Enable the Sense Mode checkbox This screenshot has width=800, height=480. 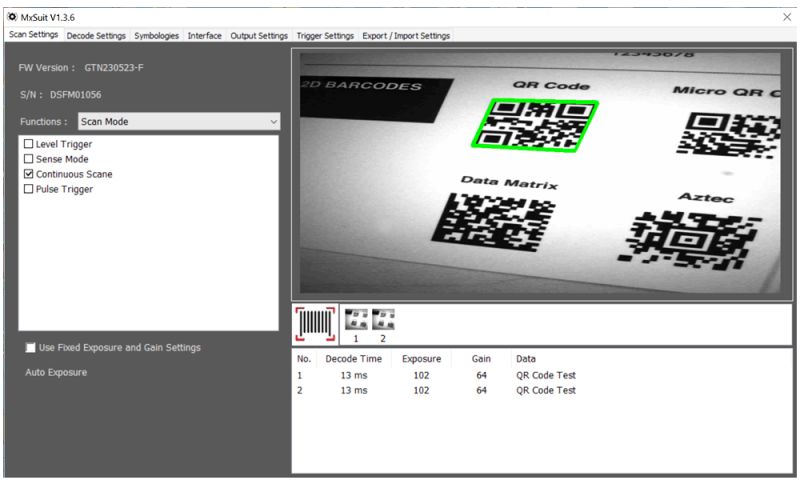pos(29,159)
